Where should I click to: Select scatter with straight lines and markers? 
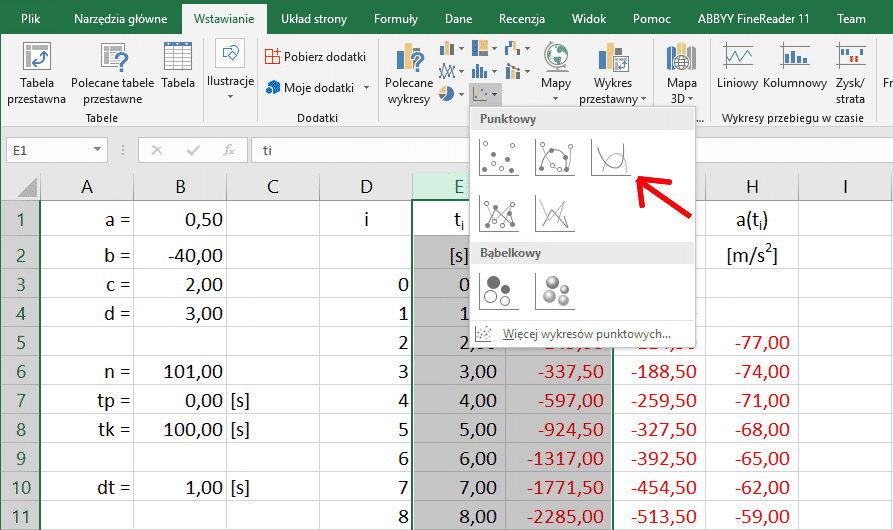[499, 213]
